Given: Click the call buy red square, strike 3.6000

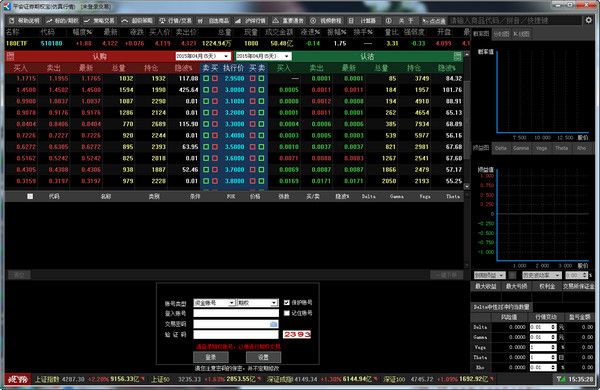Looking at the screenshot, I should tap(215, 158).
